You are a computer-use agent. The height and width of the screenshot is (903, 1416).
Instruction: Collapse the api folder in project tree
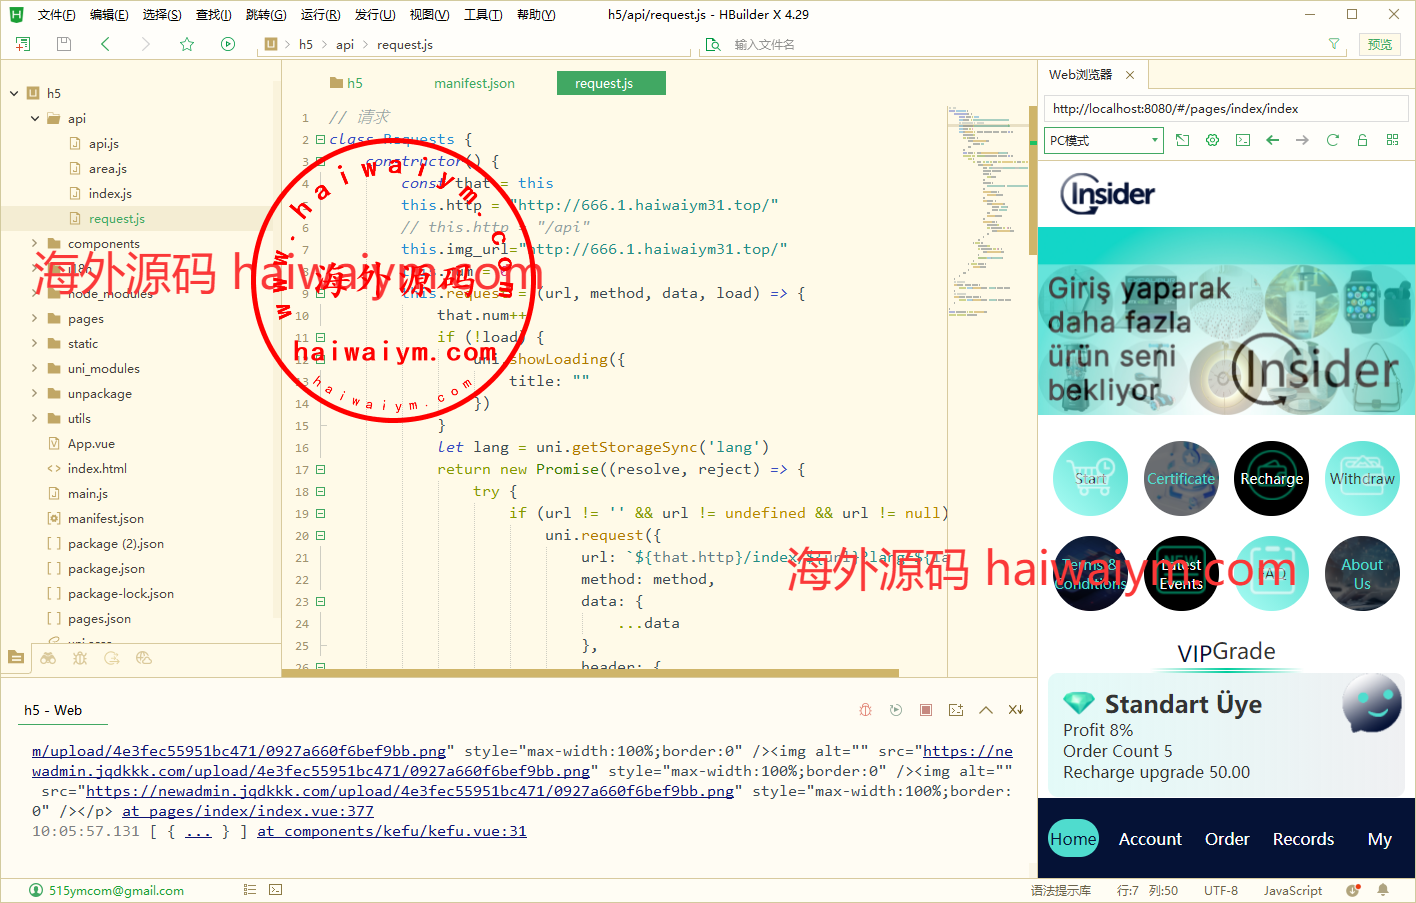click(x=35, y=118)
